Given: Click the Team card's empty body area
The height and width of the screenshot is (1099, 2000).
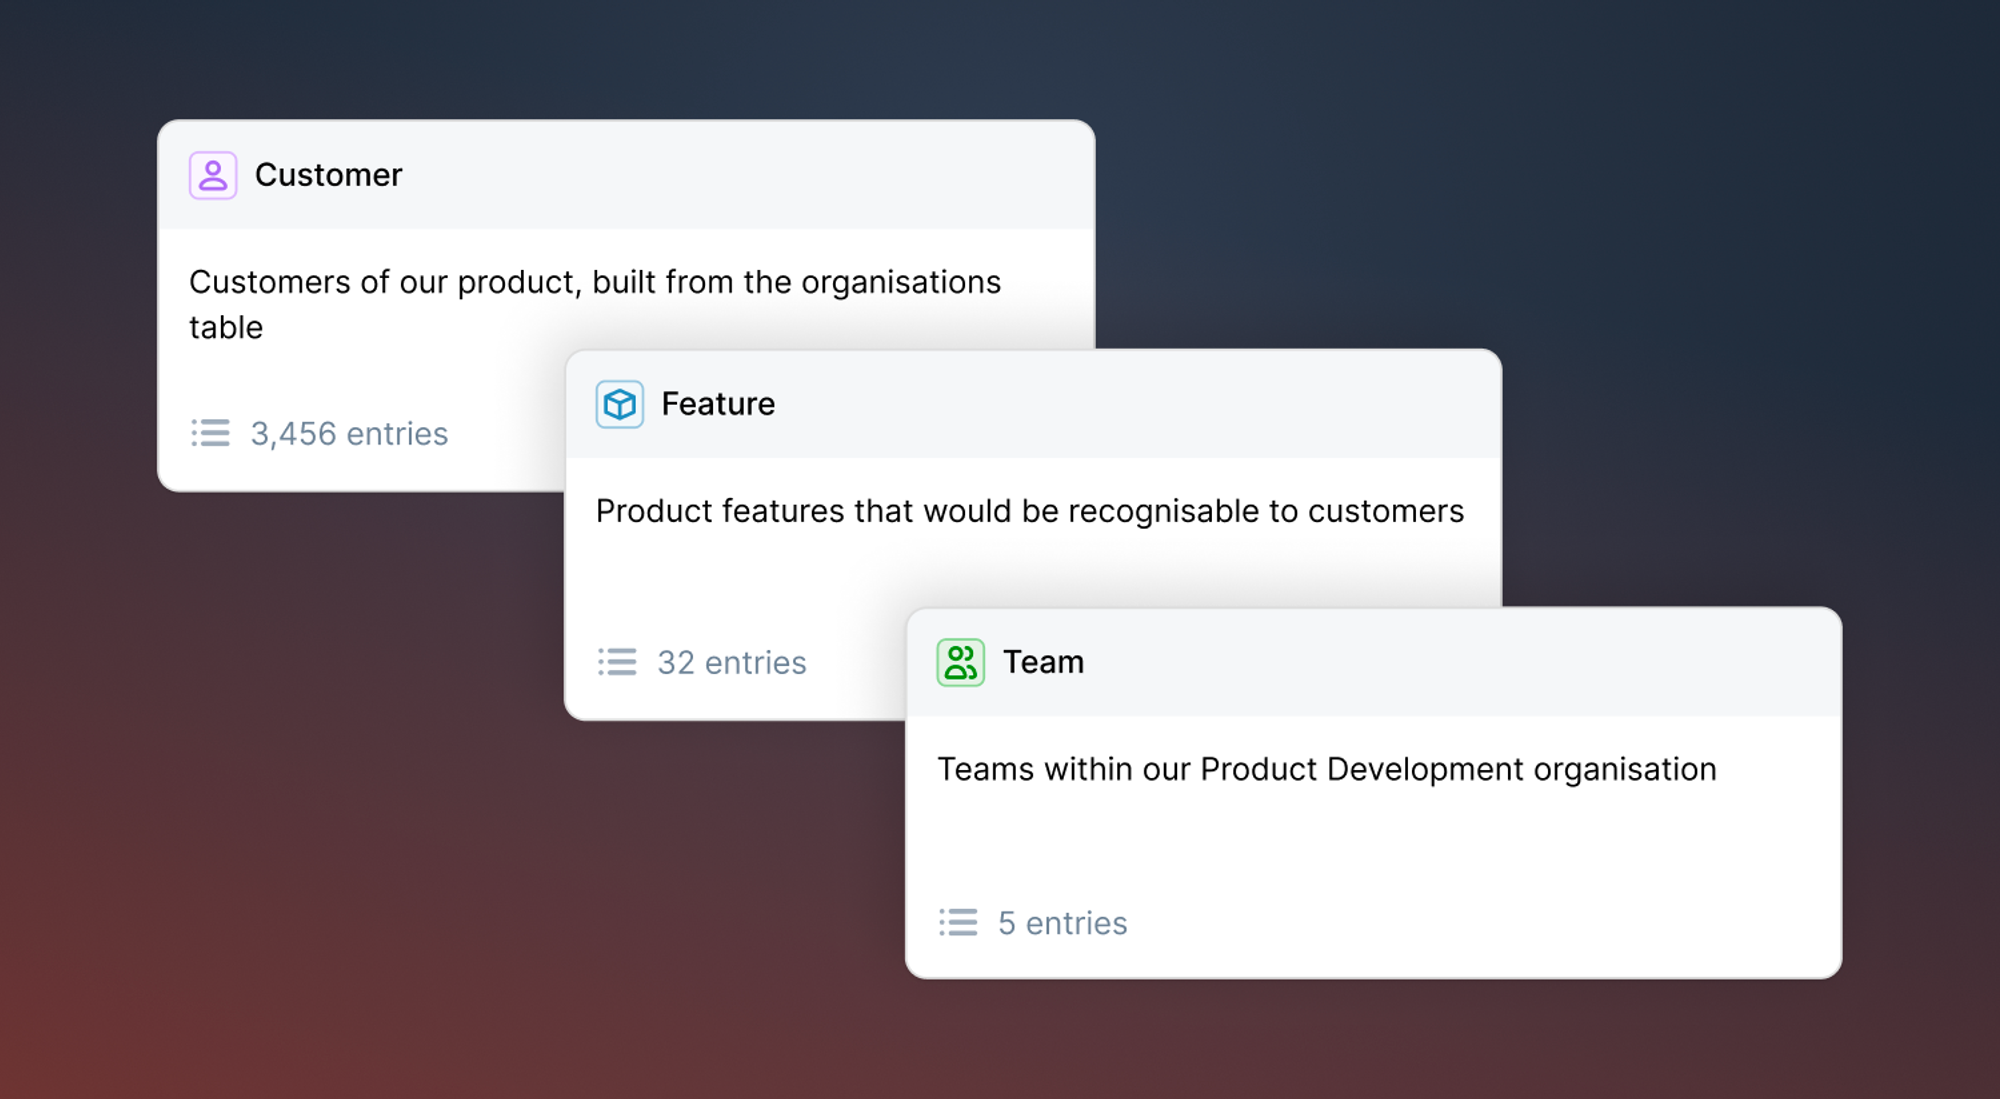Looking at the screenshot, I should tap(1374, 847).
